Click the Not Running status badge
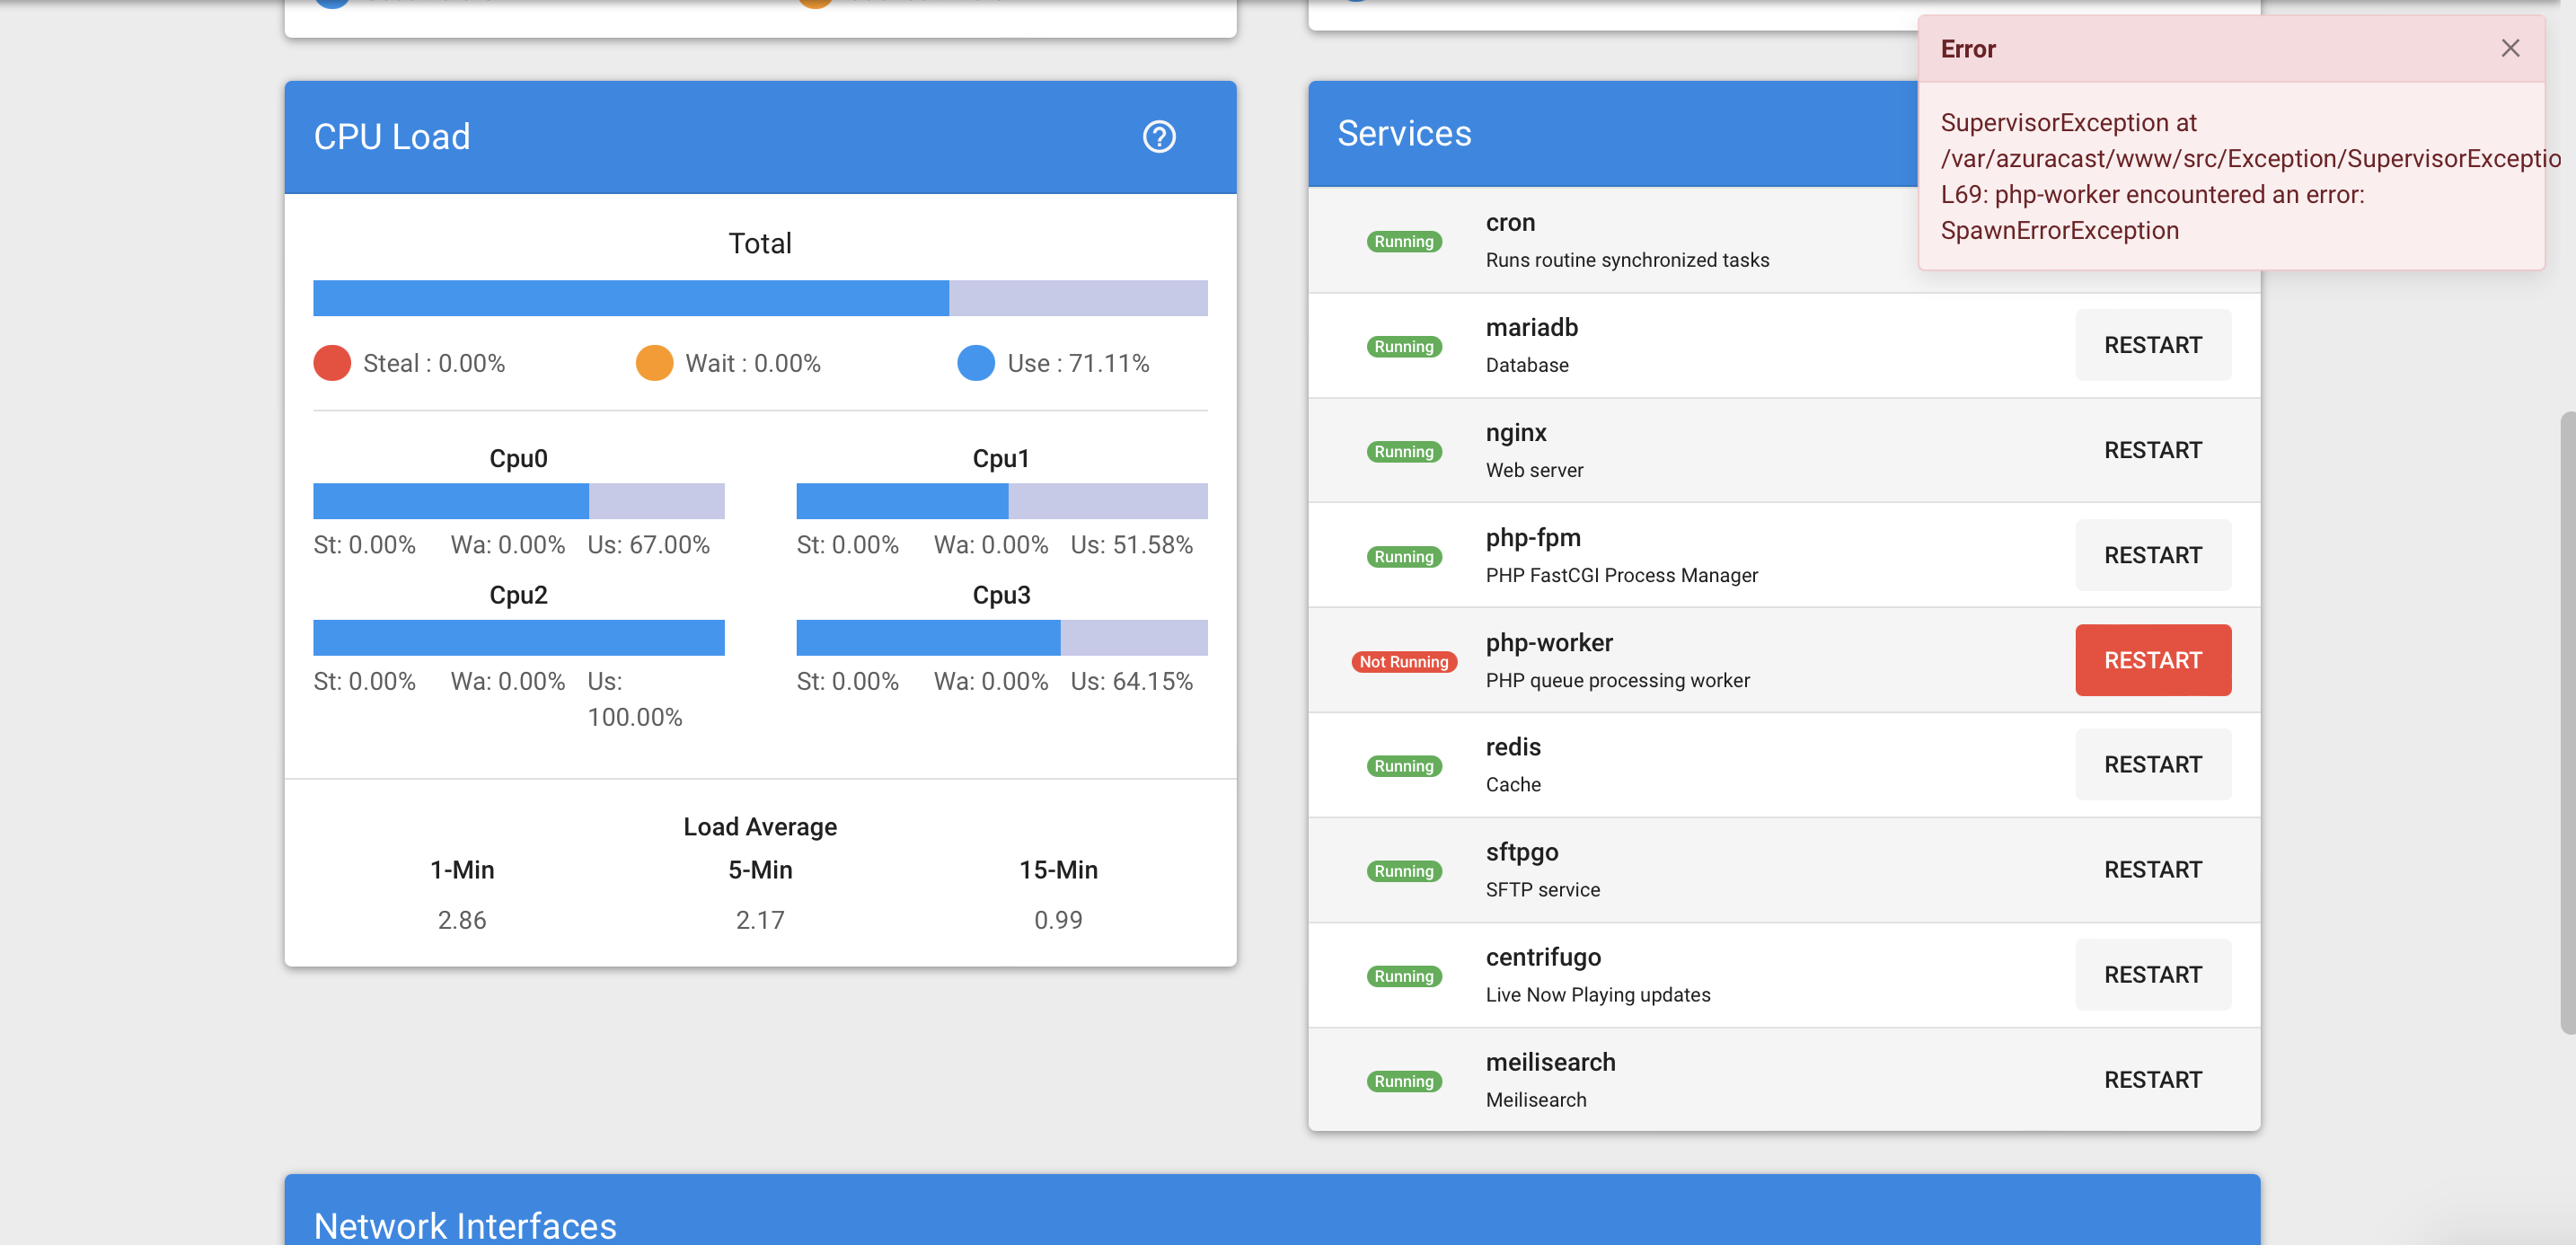The width and height of the screenshot is (2576, 1245). [x=1403, y=662]
